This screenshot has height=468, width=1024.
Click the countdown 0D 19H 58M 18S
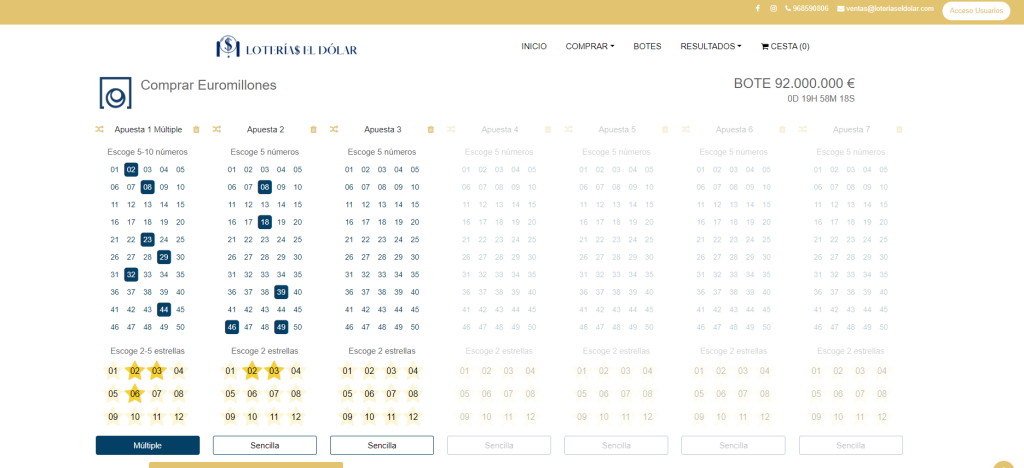point(822,99)
